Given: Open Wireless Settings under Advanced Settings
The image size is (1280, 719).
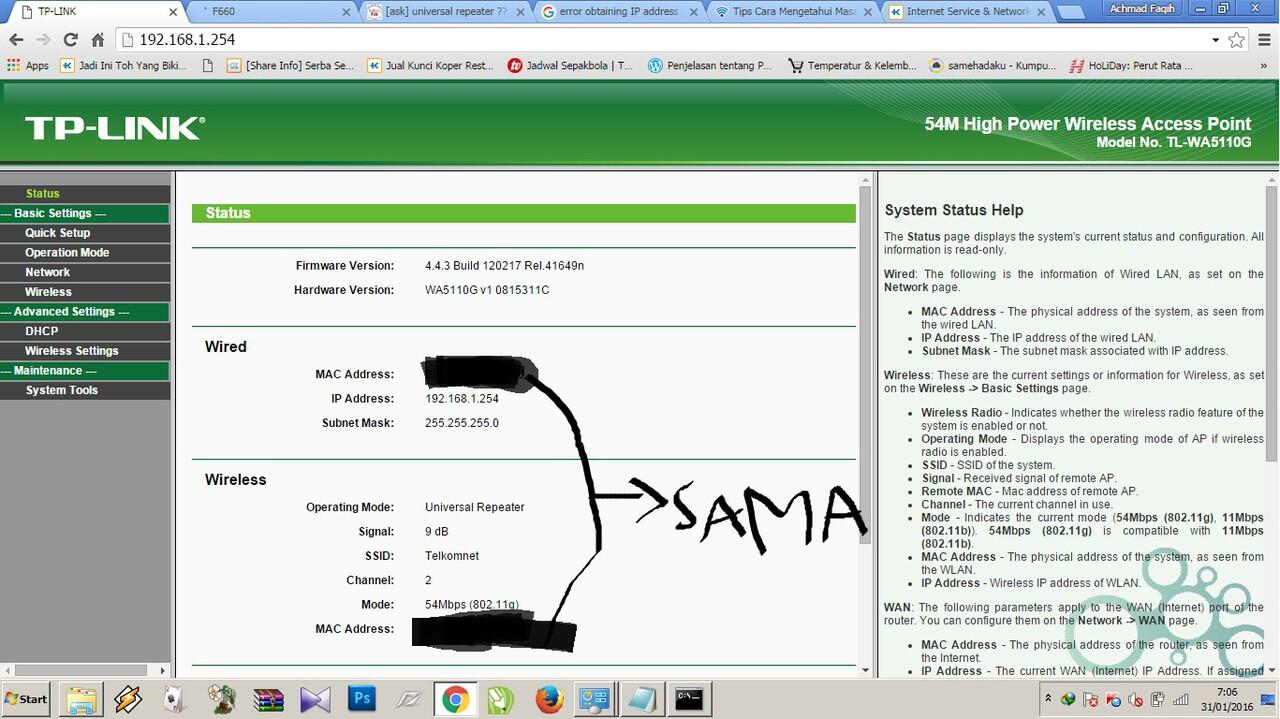Looking at the screenshot, I should (72, 351).
